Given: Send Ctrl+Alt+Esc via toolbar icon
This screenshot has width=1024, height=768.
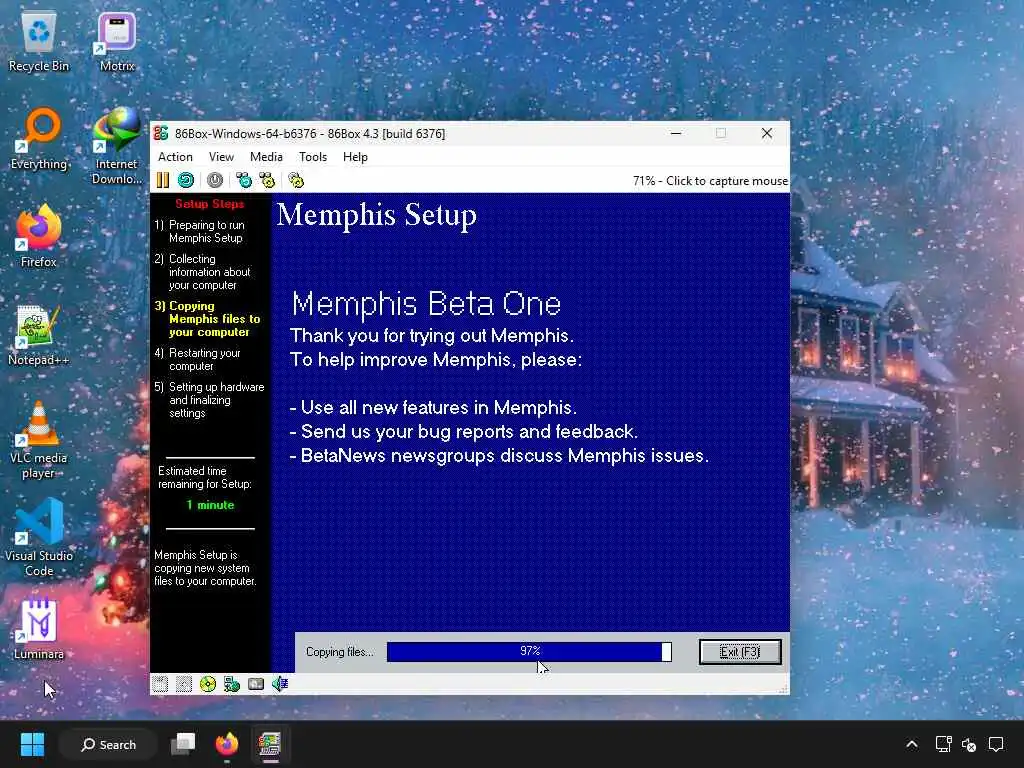Looking at the screenshot, I should point(267,180).
